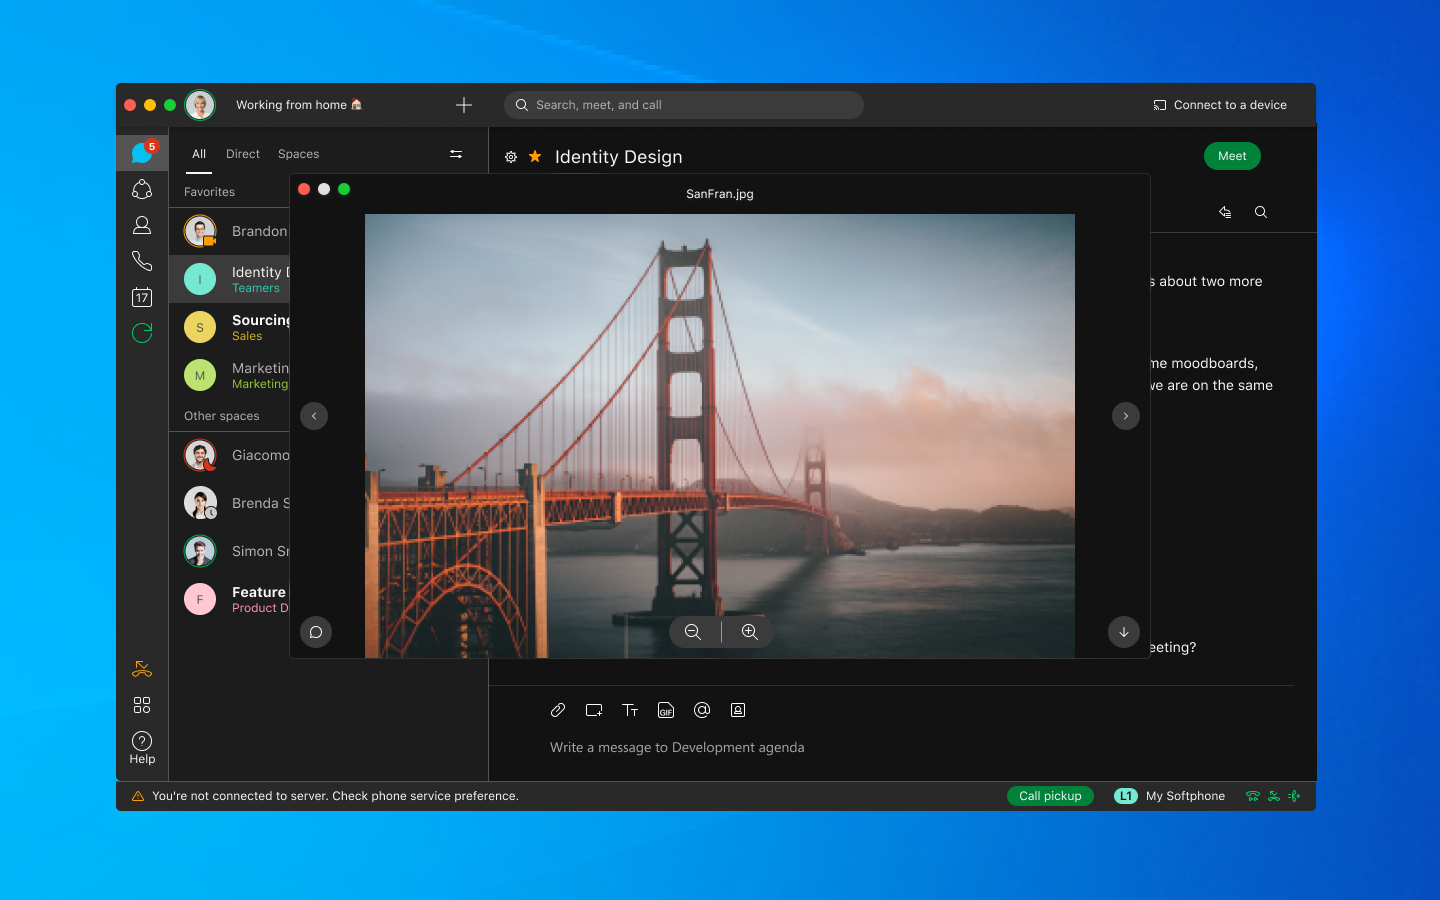This screenshot has width=1440, height=900.
Task: Click the Other spaces section header
Action: coord(222,416)
